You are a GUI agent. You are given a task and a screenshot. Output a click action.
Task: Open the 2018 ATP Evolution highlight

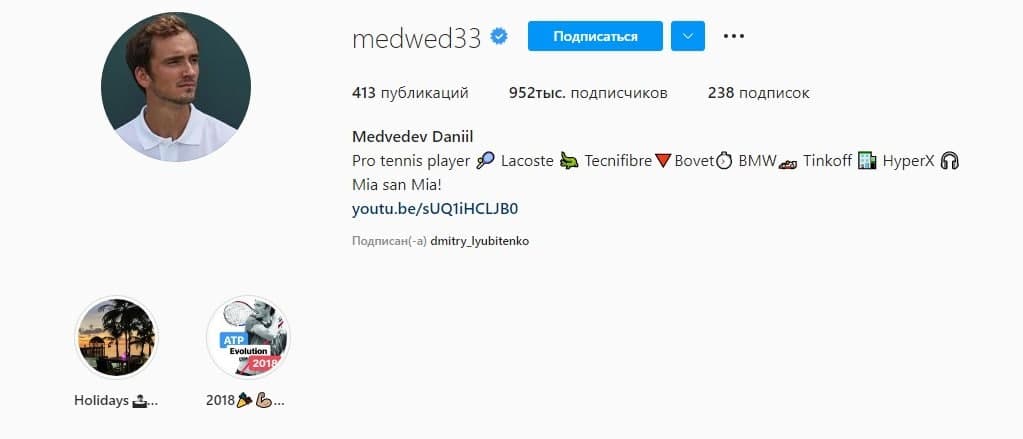click(248, 337)
